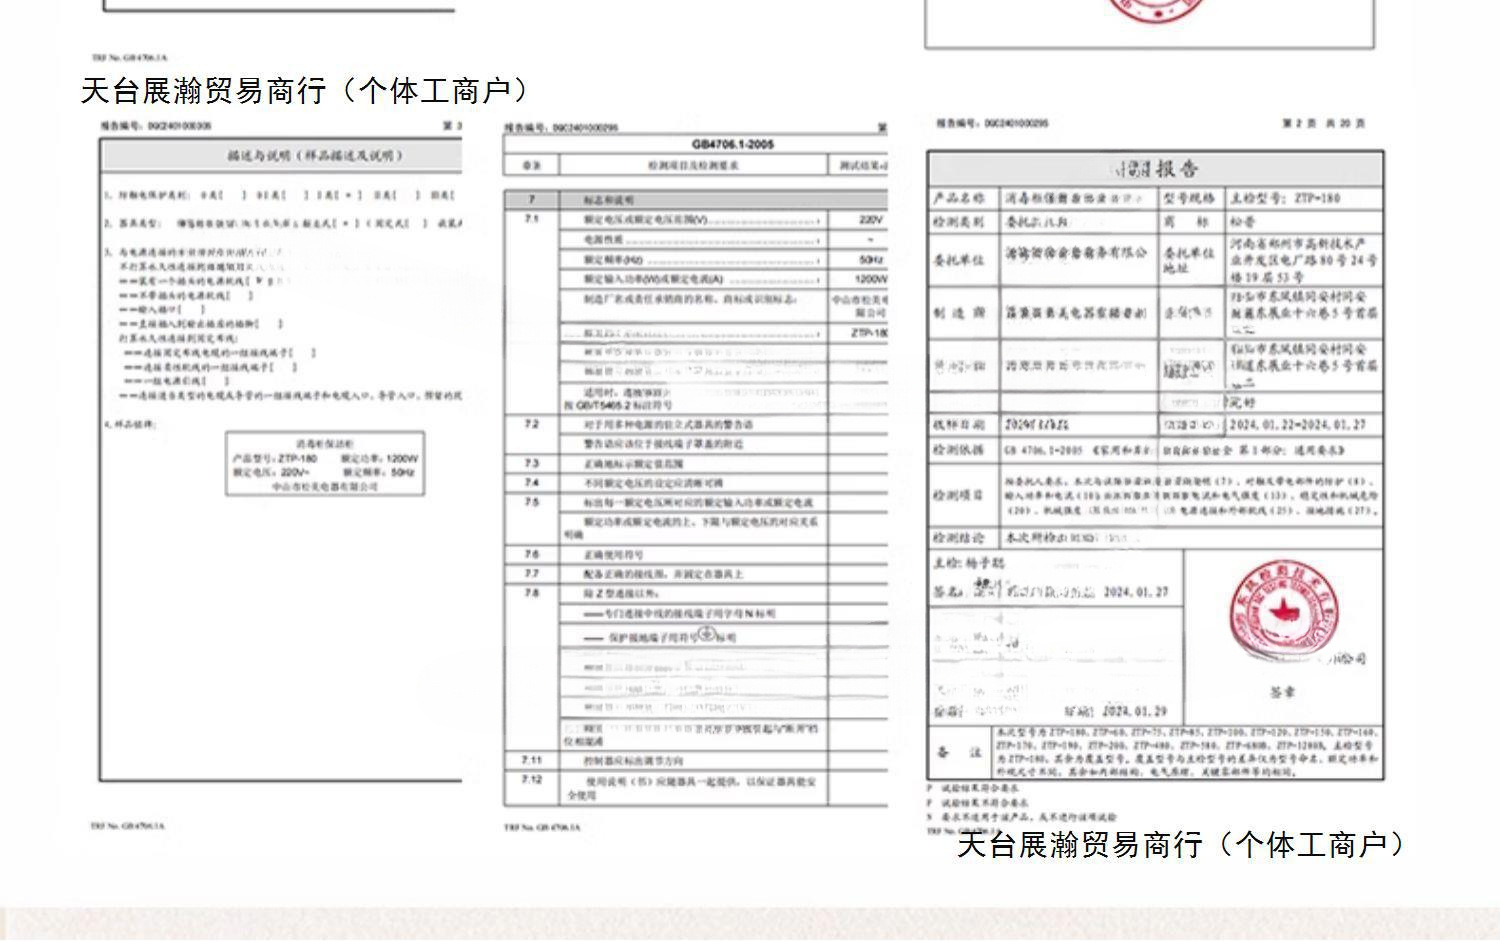
Task: Select the '描述与说明（样品描述及说明）' heading
Action: (x=315, y=156)
